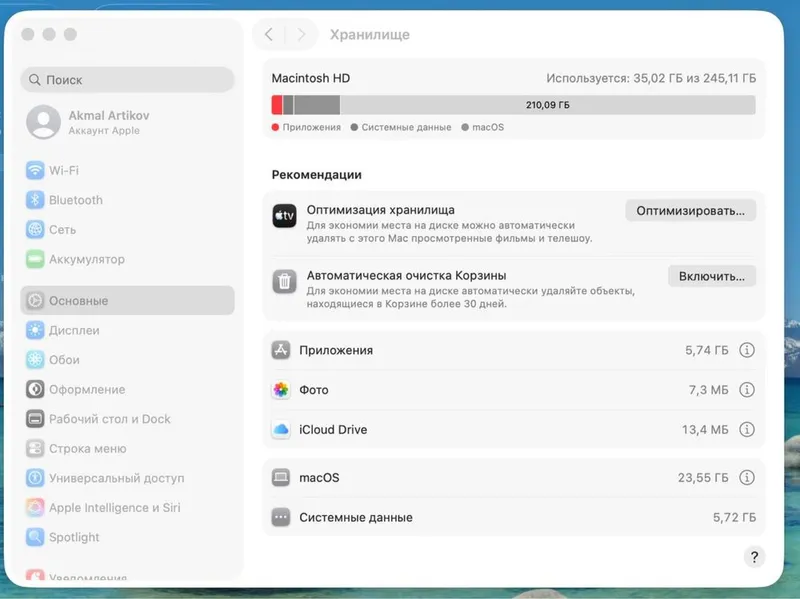The image size is (800, 599).
Task: Open Wi-Fi settings in sidebar
Action: pyautogui.click(x=128, y=170)
